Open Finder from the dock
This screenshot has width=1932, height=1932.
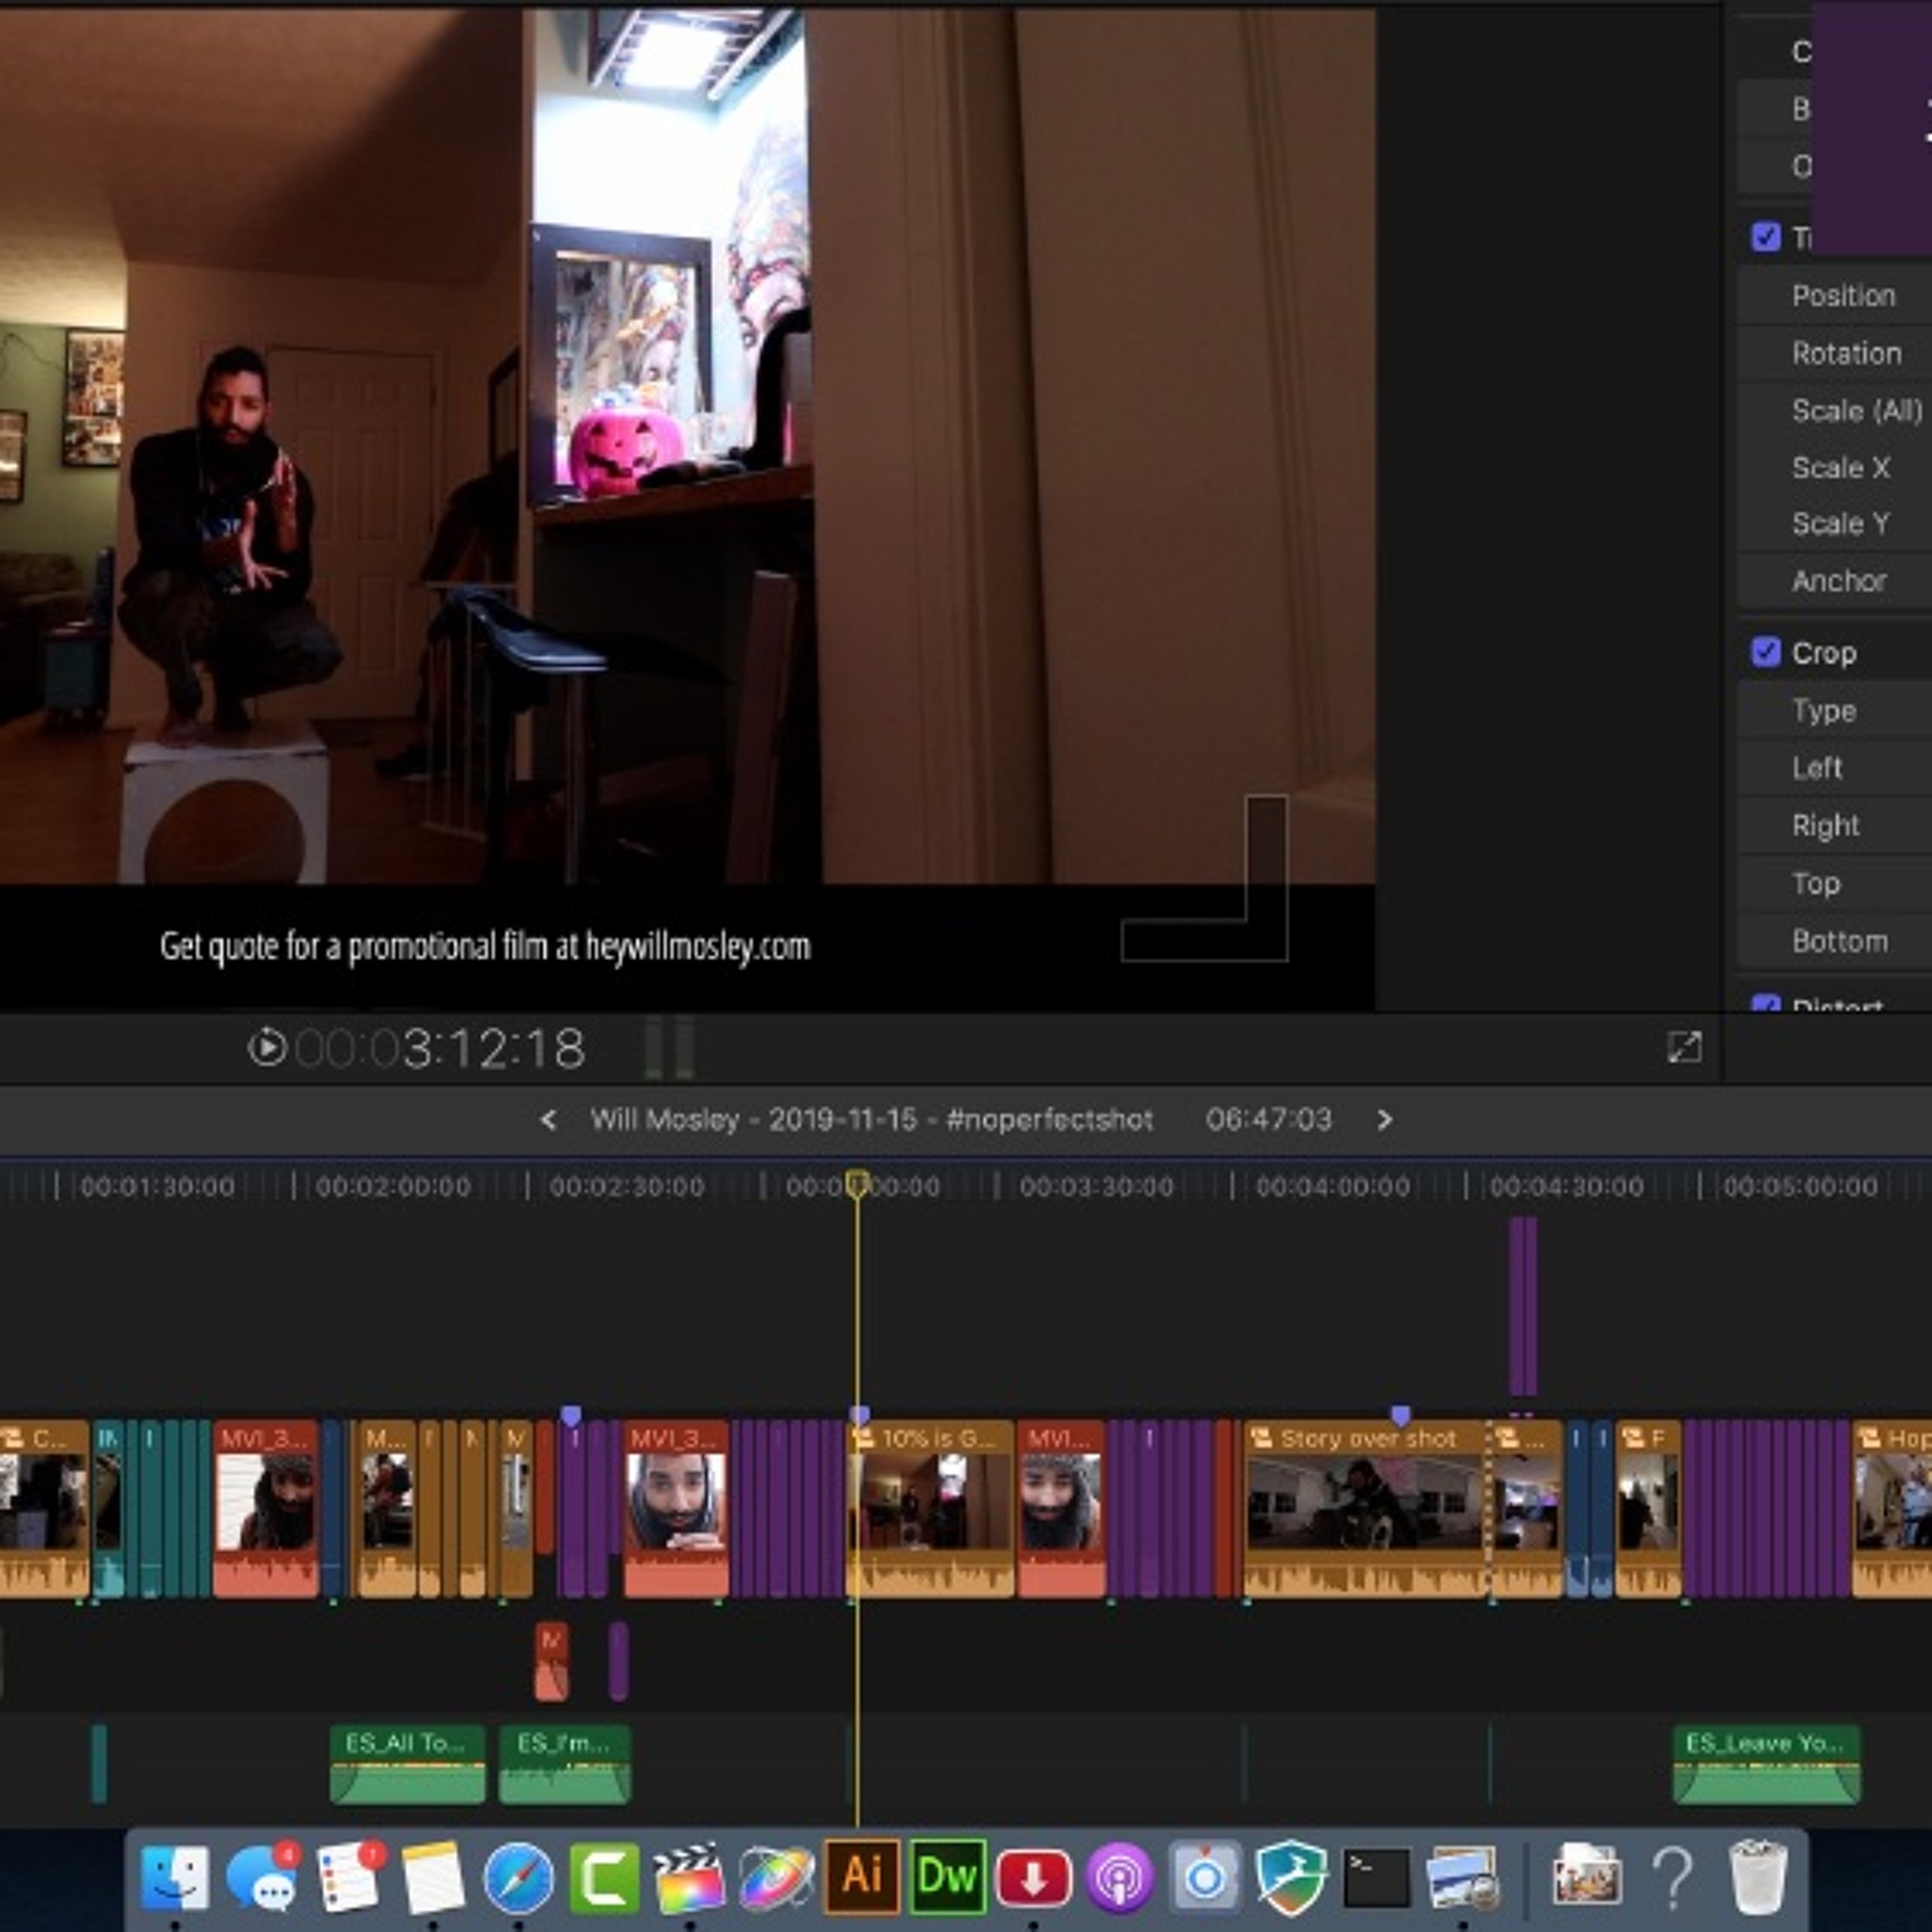(175, 1877)
